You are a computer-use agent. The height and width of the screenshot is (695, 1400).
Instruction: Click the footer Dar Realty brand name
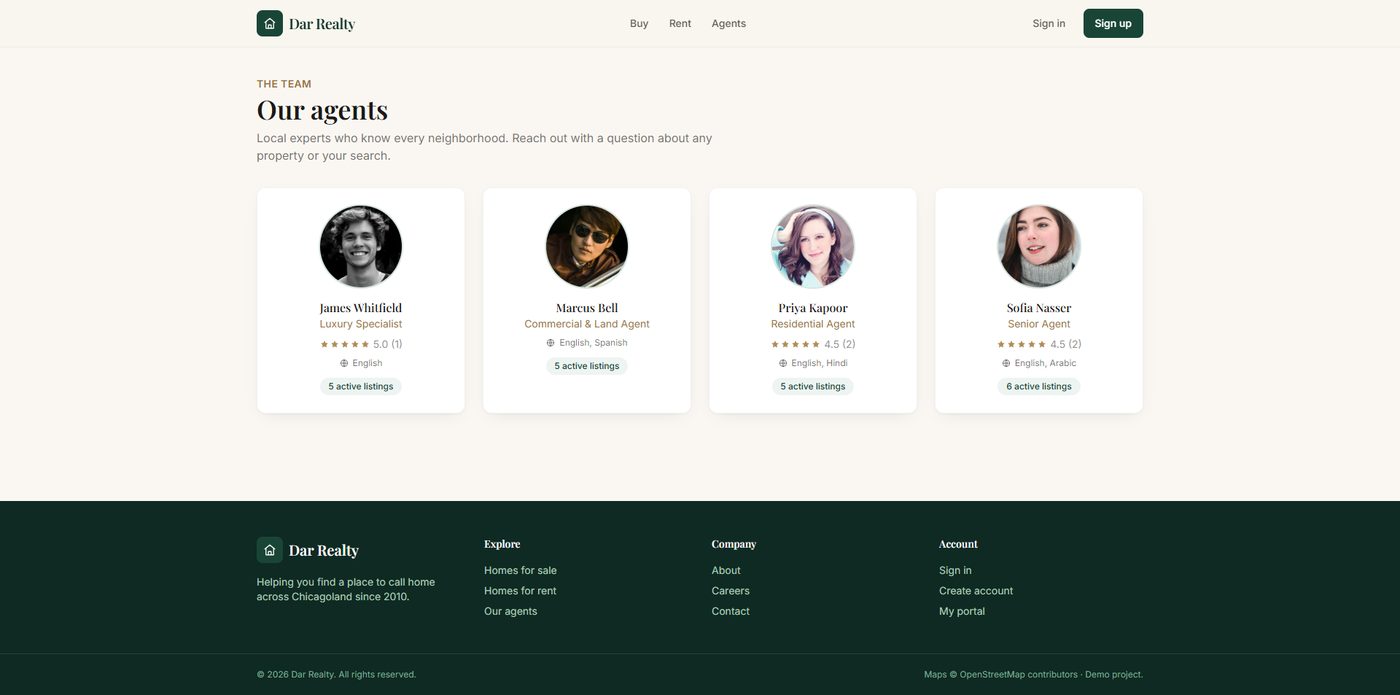(324, 550)
